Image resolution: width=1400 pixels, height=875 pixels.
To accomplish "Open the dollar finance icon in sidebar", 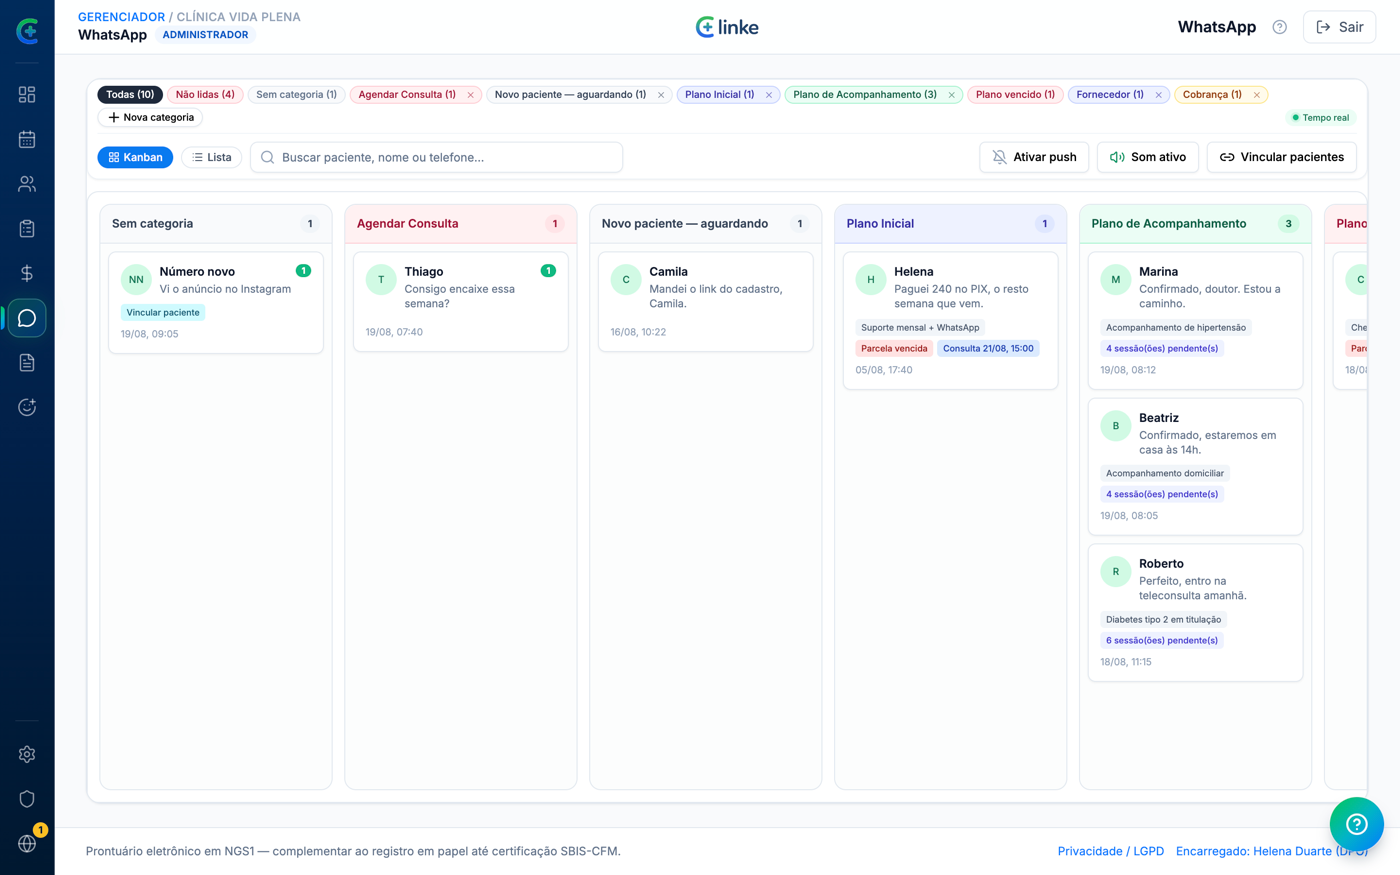I will point(27,273).
